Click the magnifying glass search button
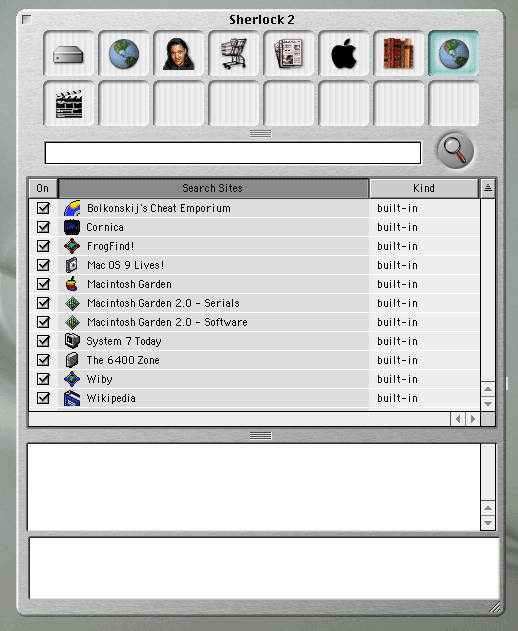This screenshot has height=631, width=518. click(x=455, y=151)
